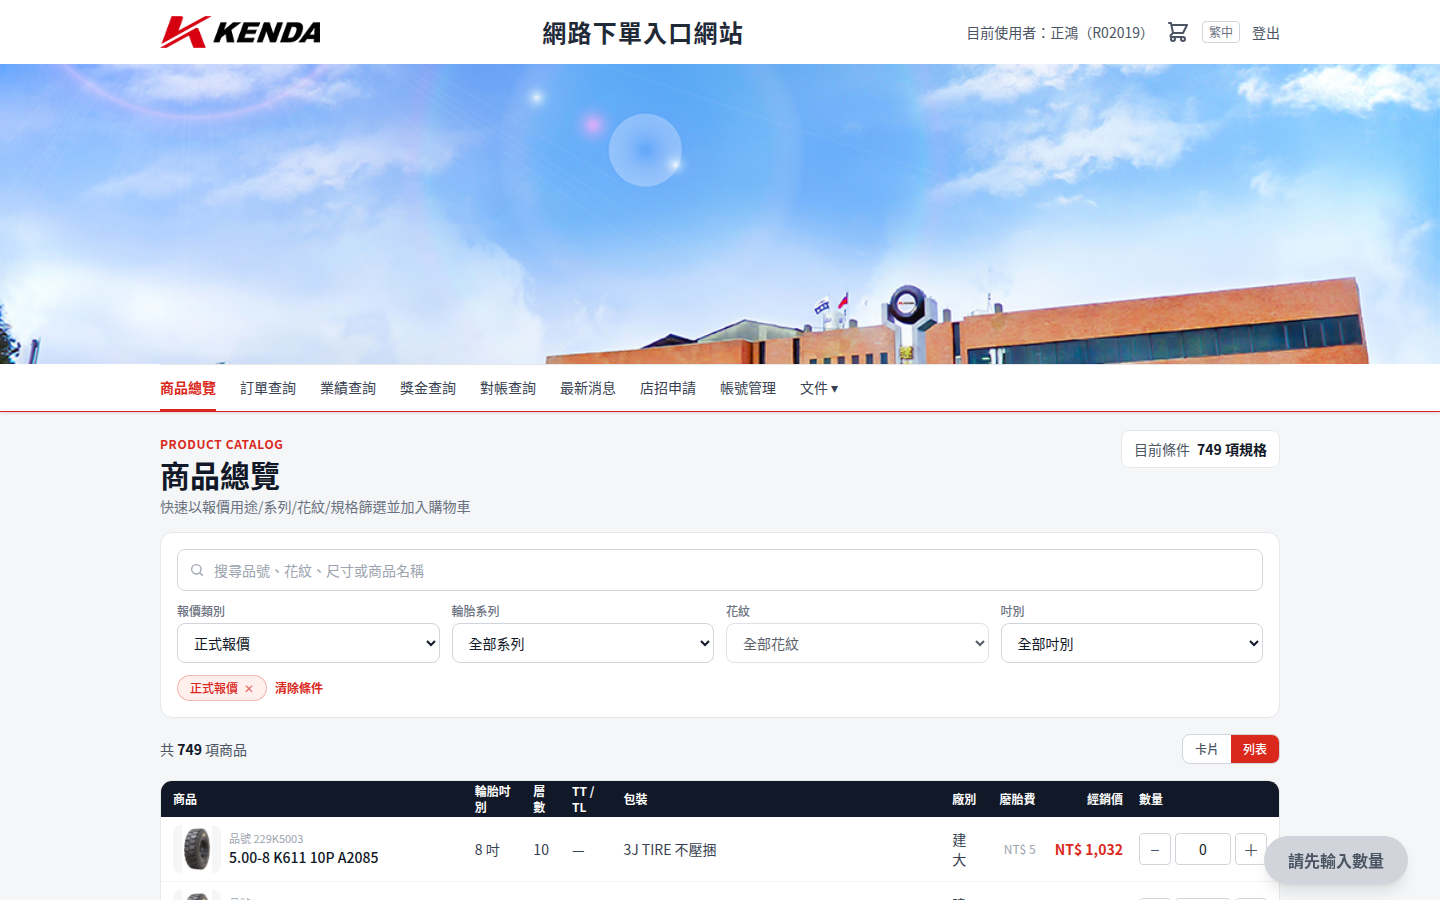Decrease quantity with the minus button
Screen dimensions: 1440x900
coord(1155,849)
